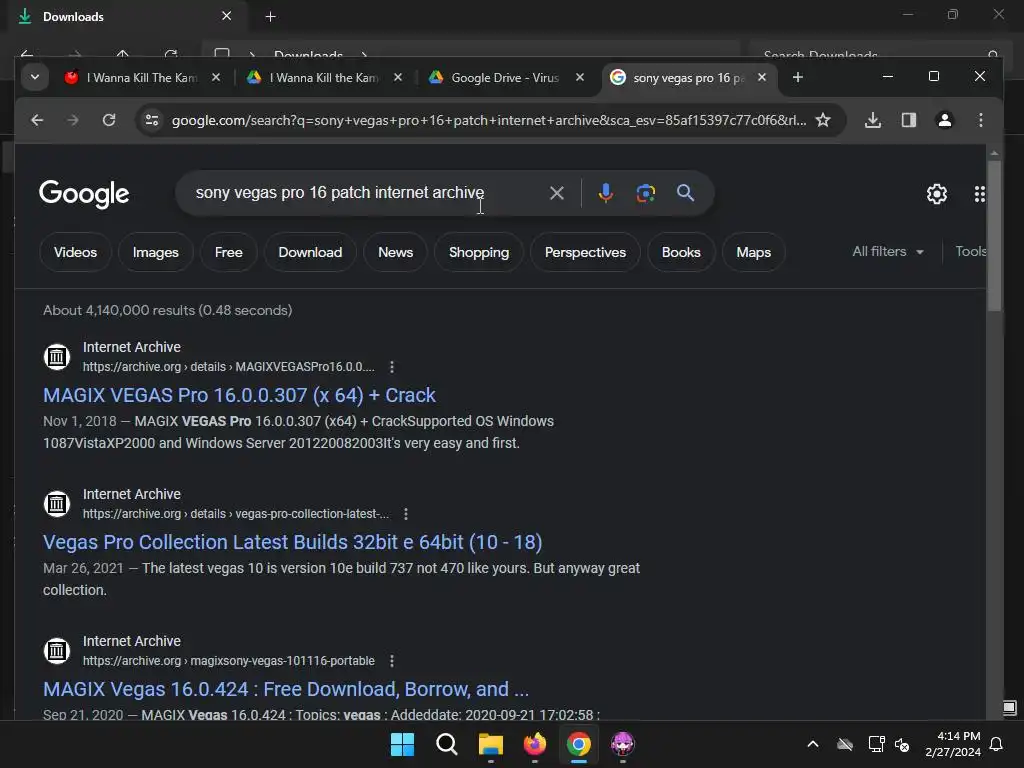Screen dimensions: 1024x768
Task: Select the 'sony vegas pro 16' search tab
Action: pos(688,78)
